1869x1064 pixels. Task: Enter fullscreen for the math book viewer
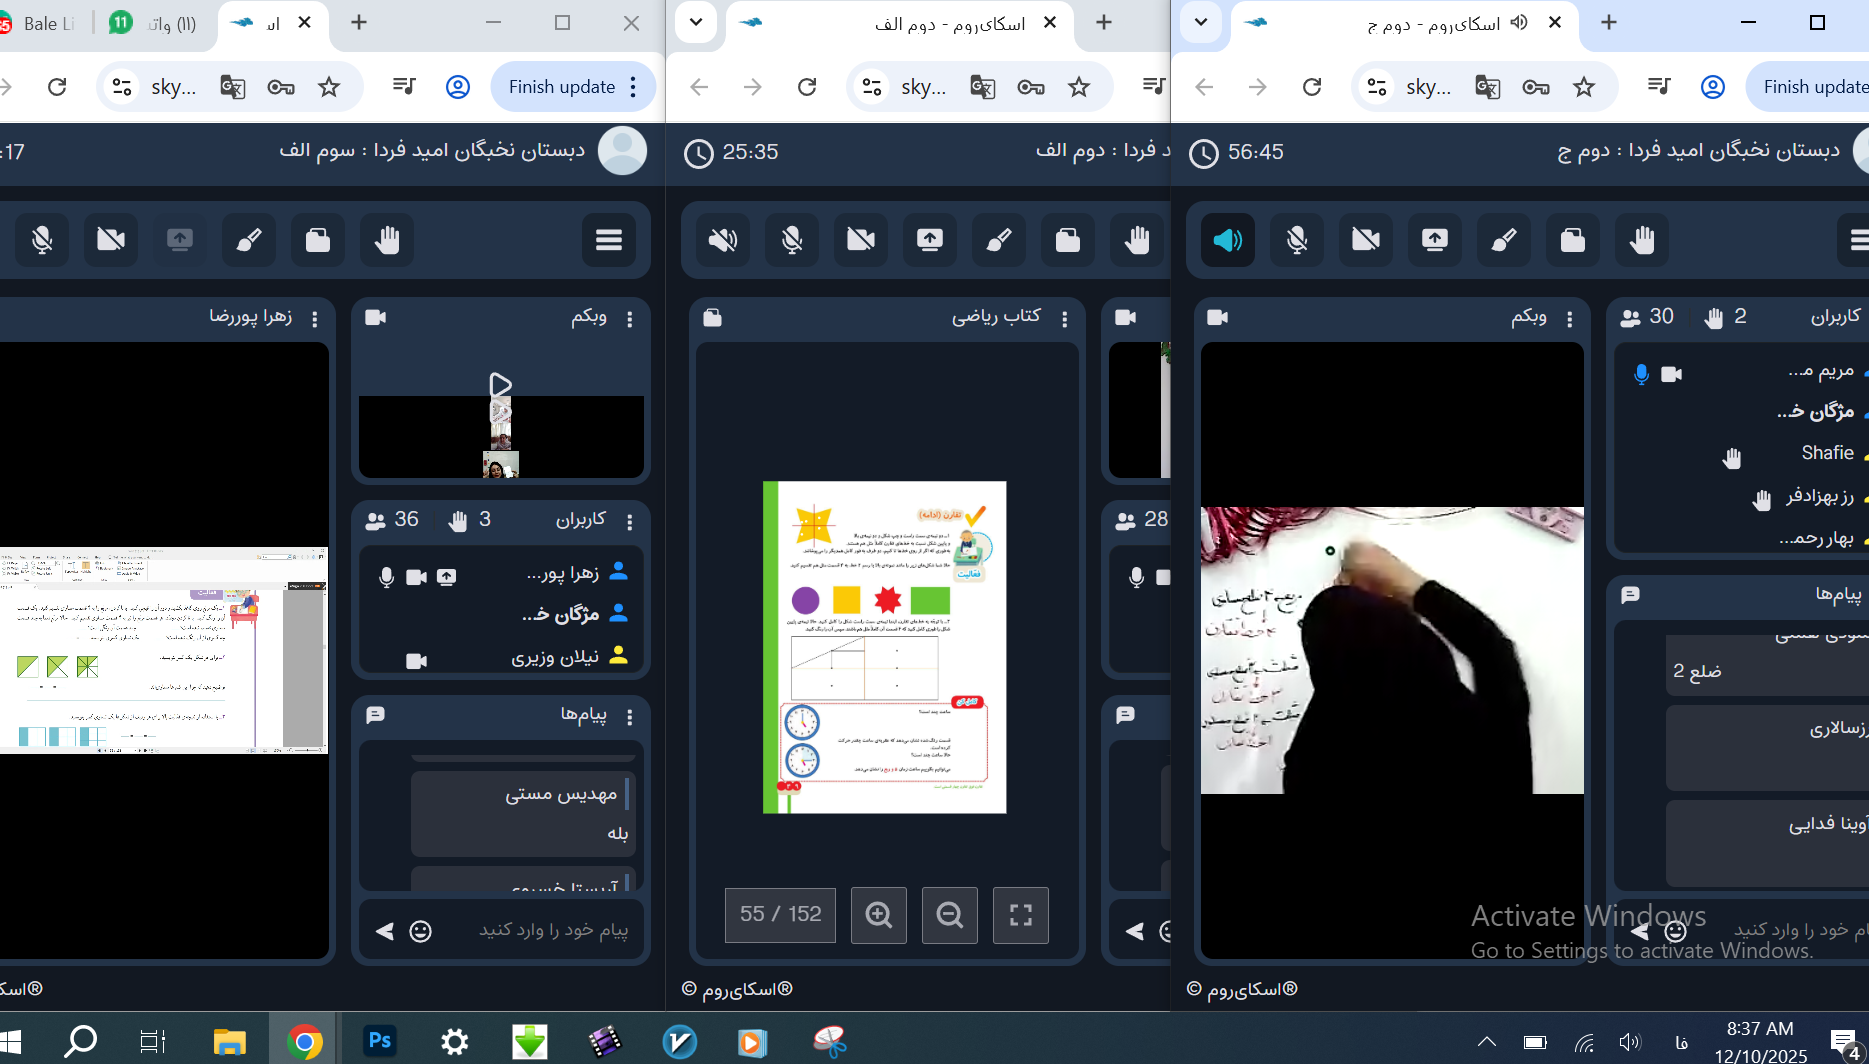1020,915
